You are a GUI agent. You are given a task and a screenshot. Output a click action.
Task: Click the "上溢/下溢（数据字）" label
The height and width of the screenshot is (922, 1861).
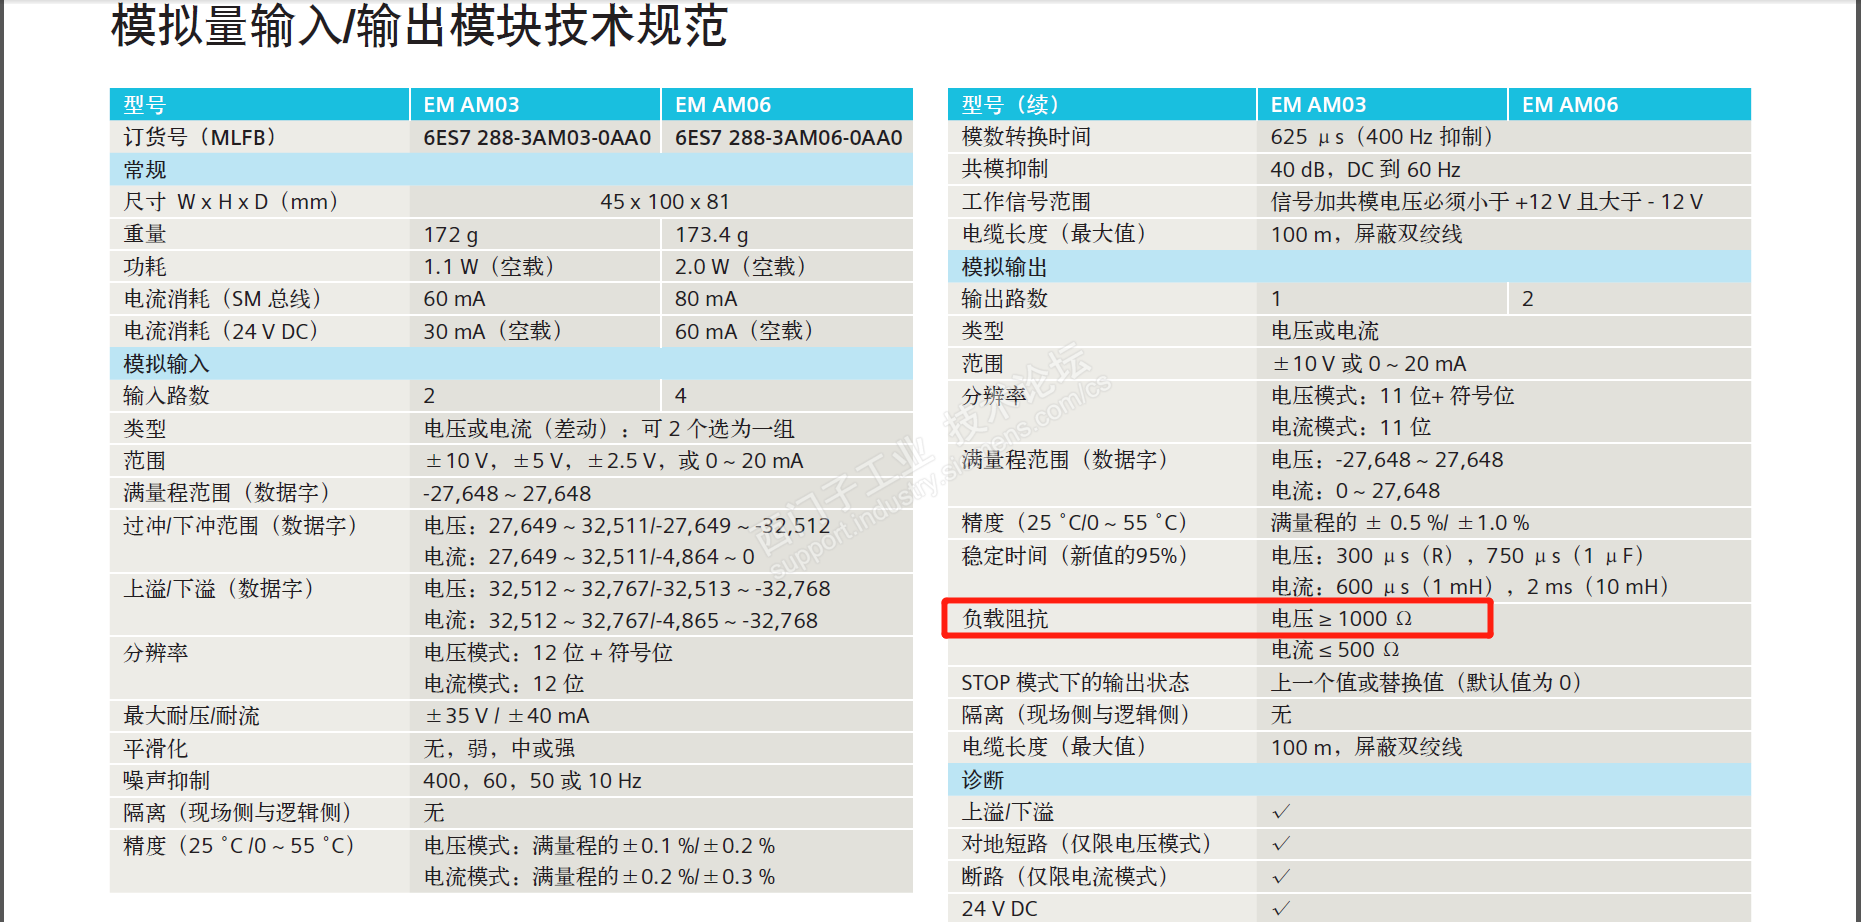[219, 589]
